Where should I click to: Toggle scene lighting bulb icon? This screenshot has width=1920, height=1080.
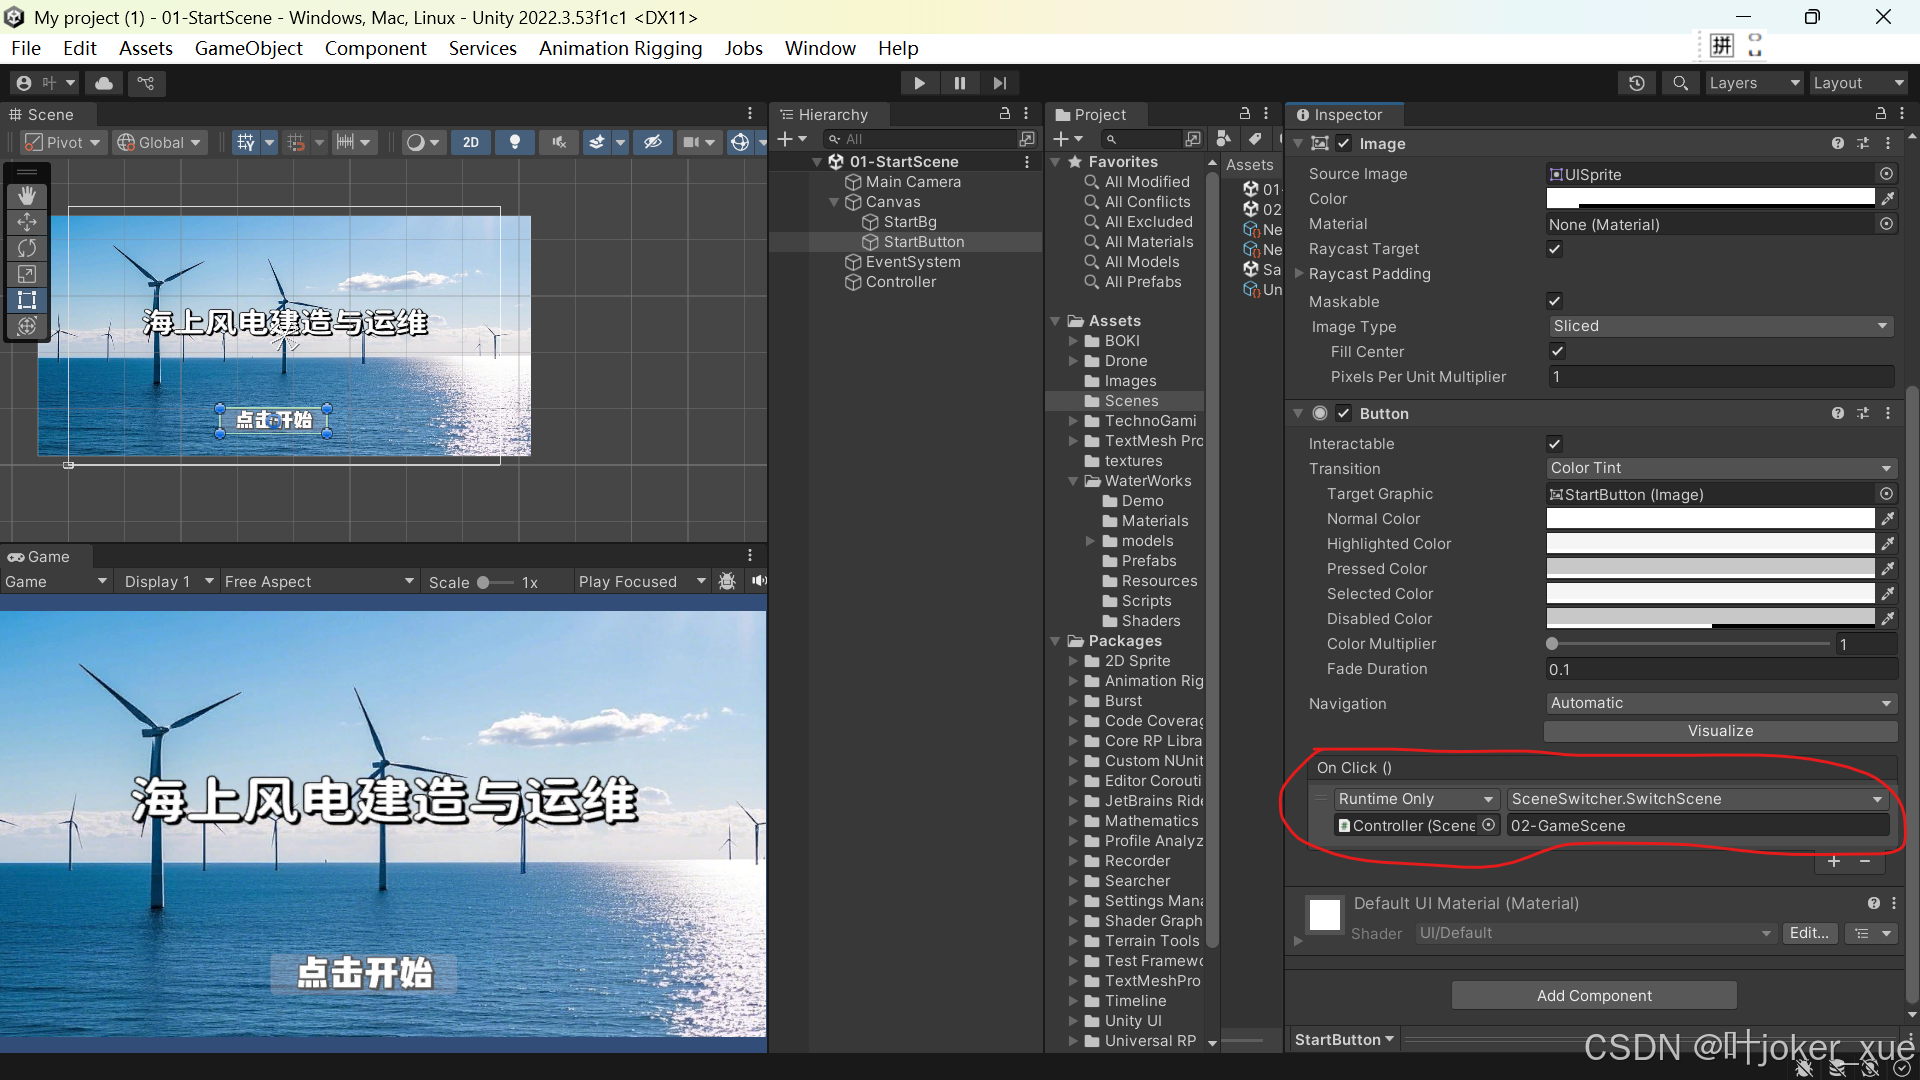(x=515, y=142)
